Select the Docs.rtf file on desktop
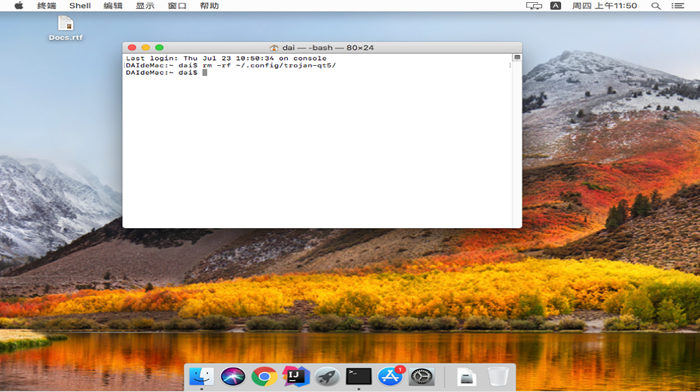The width and height of the screenshot is (700, 392). tap(66, 28)
